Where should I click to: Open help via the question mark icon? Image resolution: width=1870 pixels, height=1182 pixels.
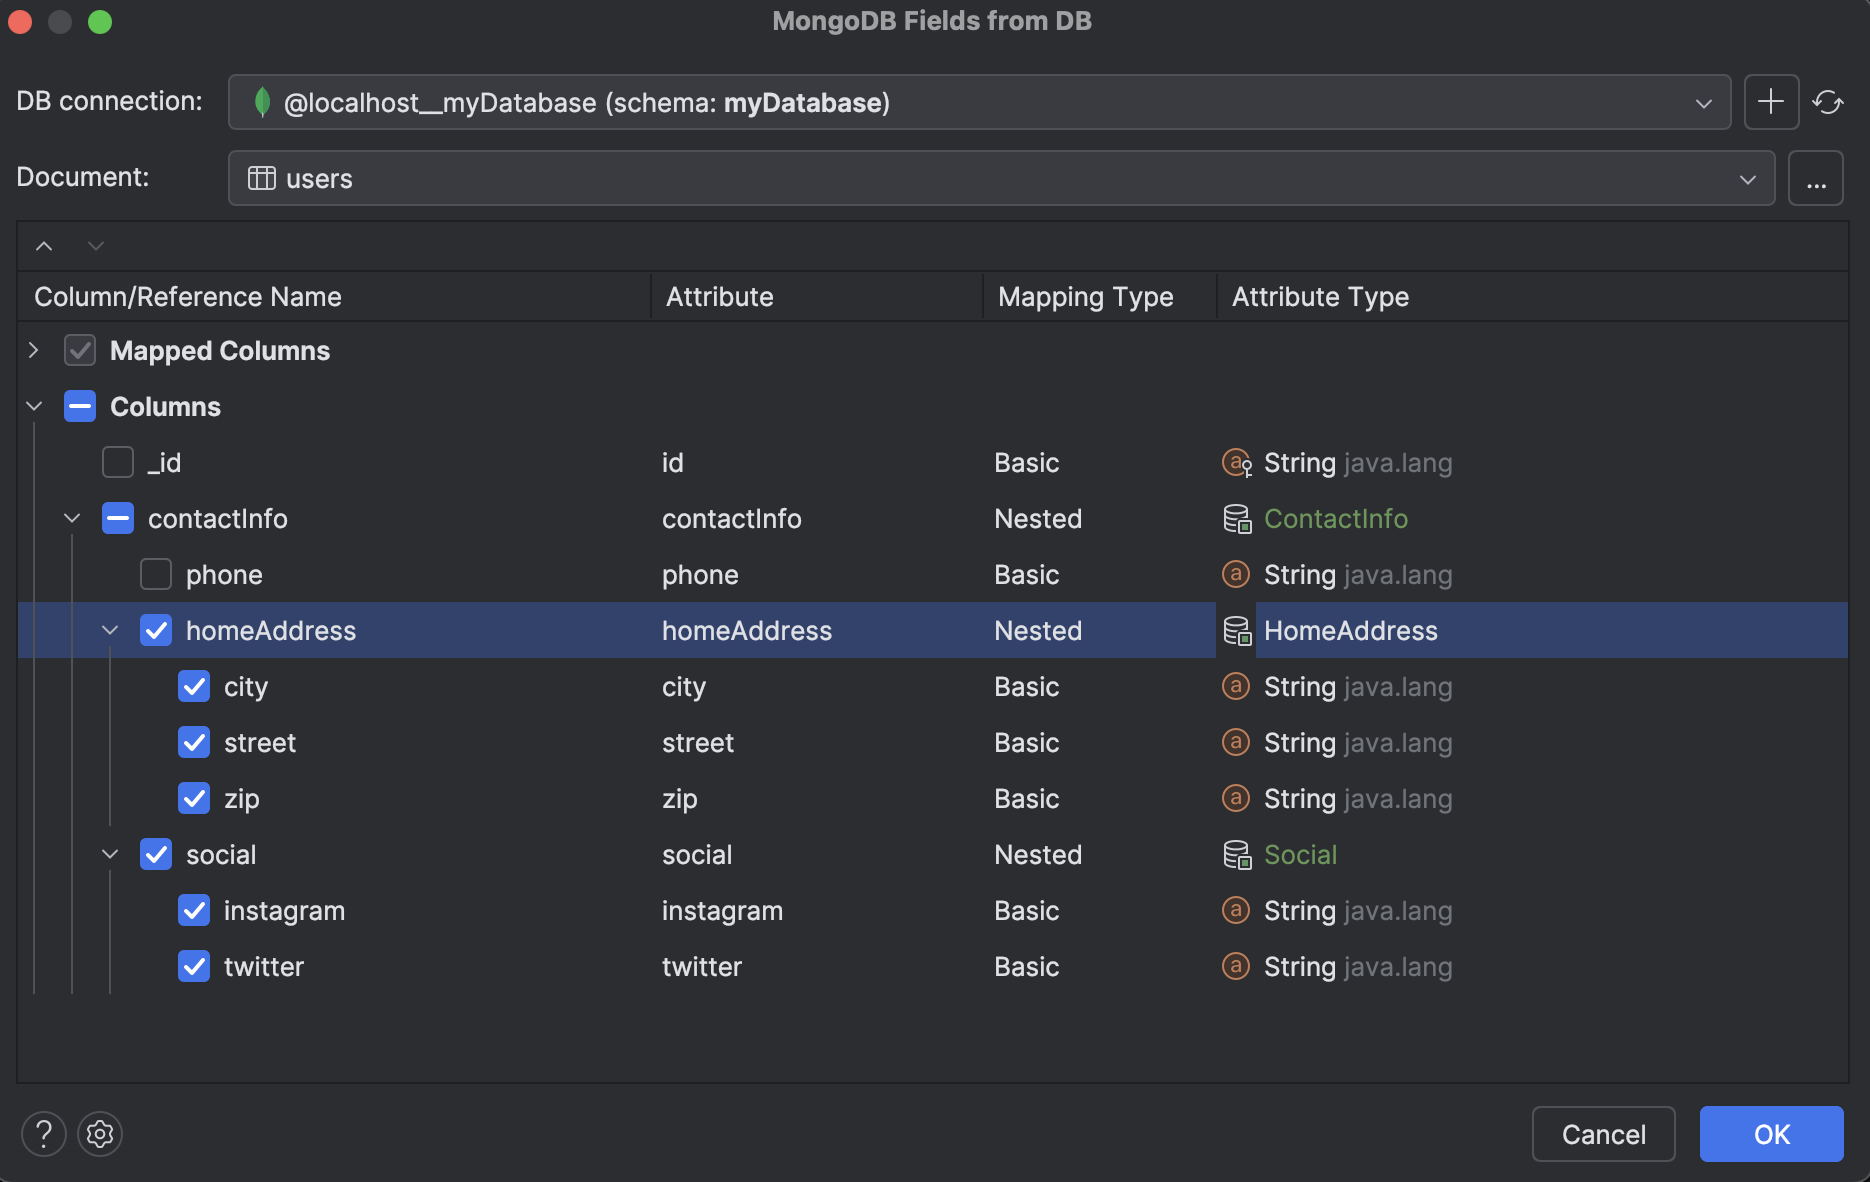[x=43, y=1134]
